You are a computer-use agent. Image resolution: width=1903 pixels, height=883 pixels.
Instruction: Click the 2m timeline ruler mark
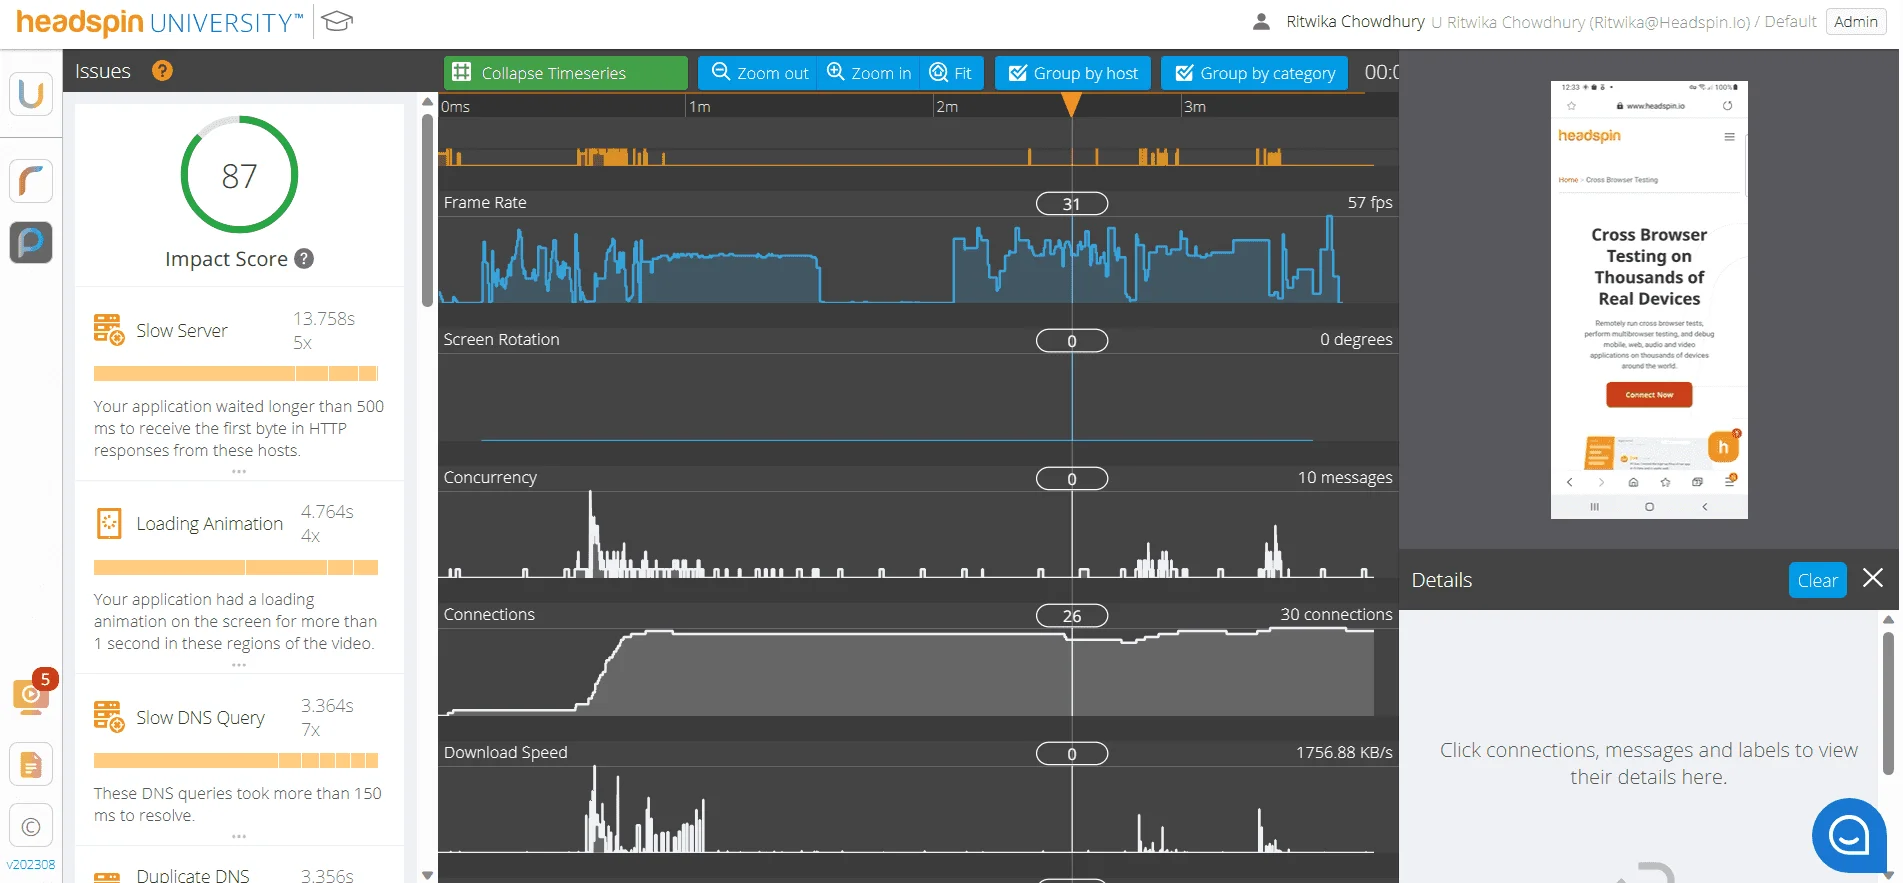[947, 107]
